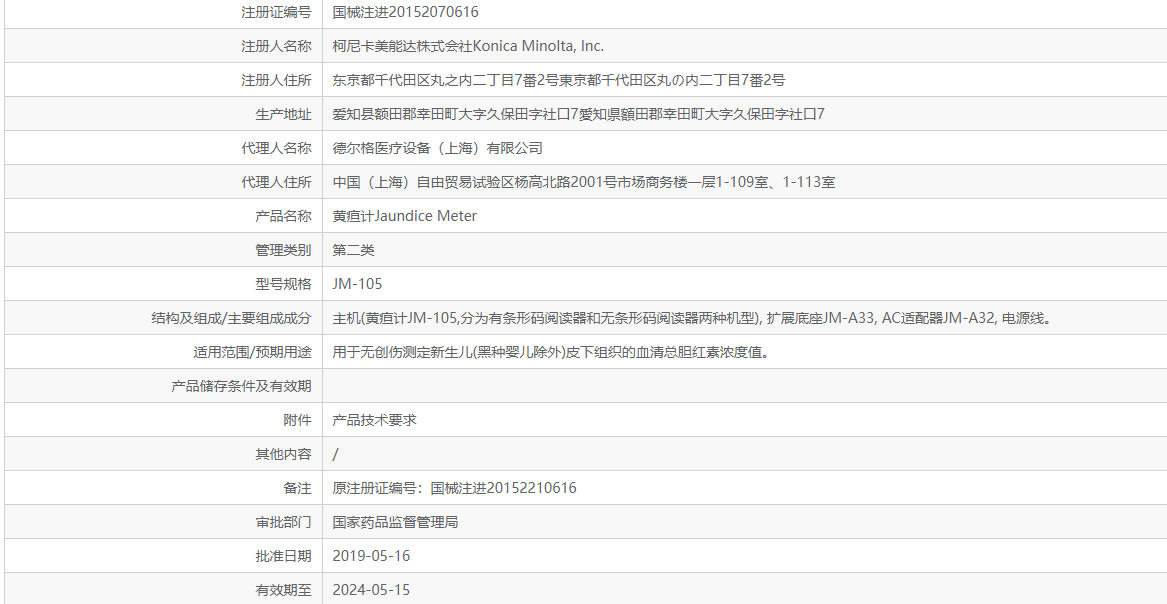Select the registrant address in 东京都千代田区

click(559, 80)
